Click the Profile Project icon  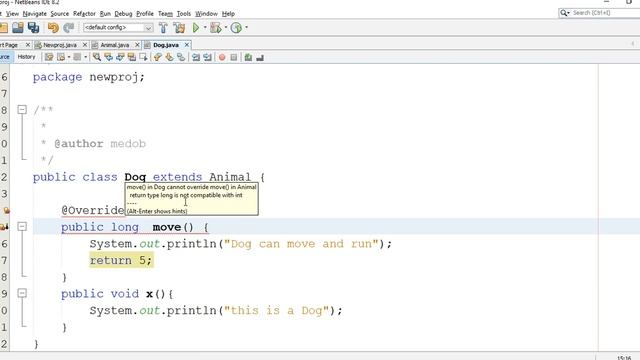[x=236, y=27]
